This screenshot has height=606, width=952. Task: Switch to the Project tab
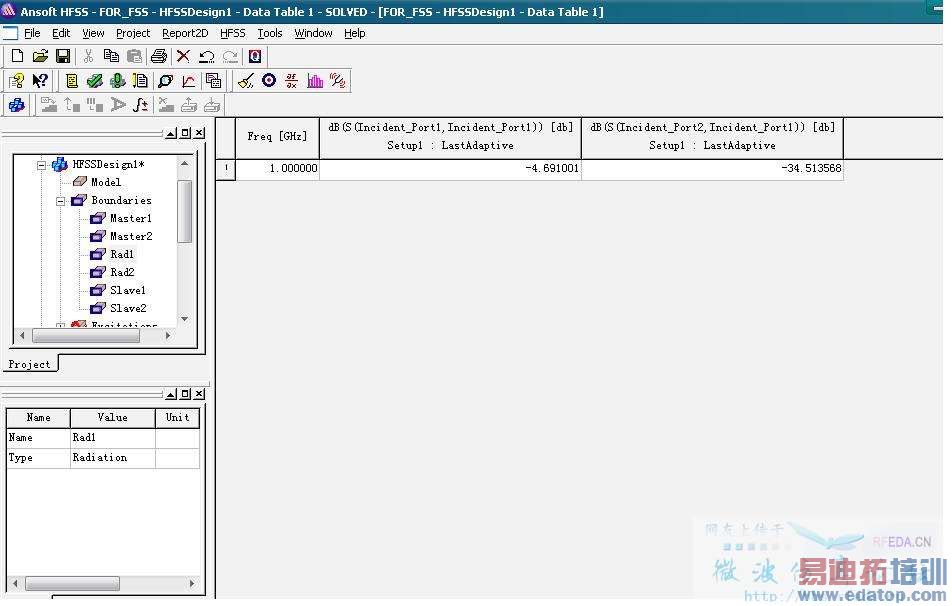tap(30, 364)
